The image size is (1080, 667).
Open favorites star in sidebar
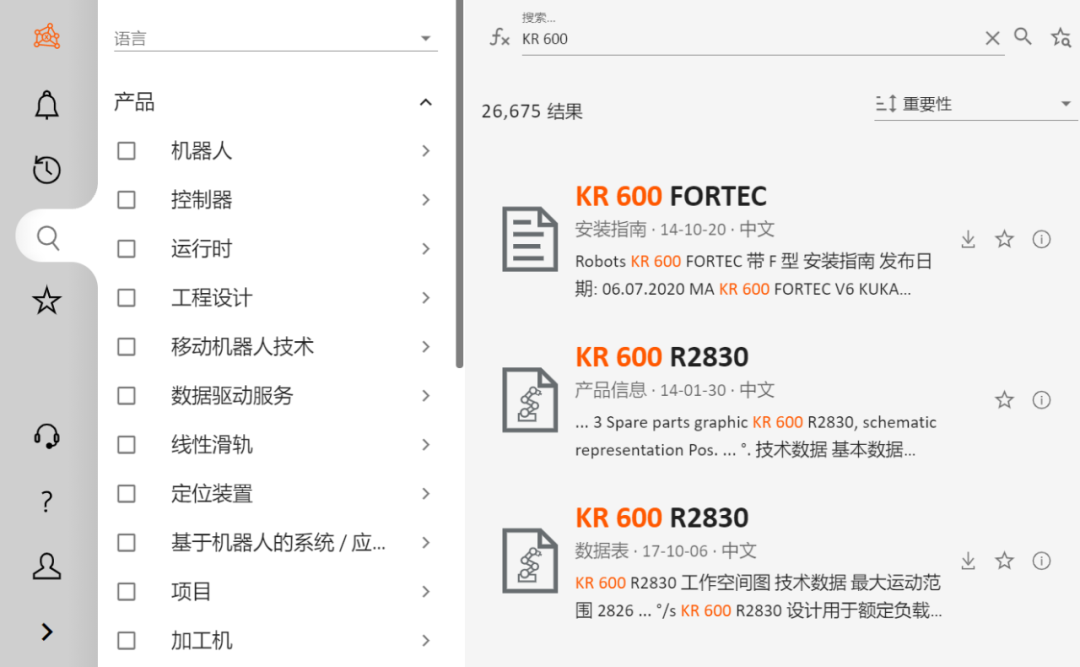pyautogui.click(x=47, y=300)
